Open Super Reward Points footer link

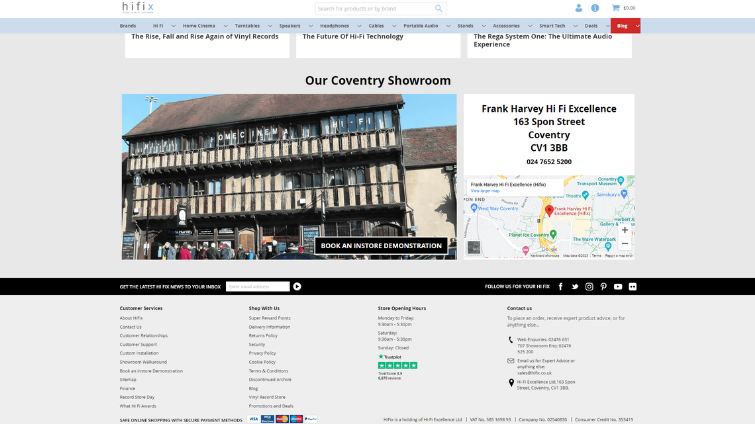click(269, 318)
